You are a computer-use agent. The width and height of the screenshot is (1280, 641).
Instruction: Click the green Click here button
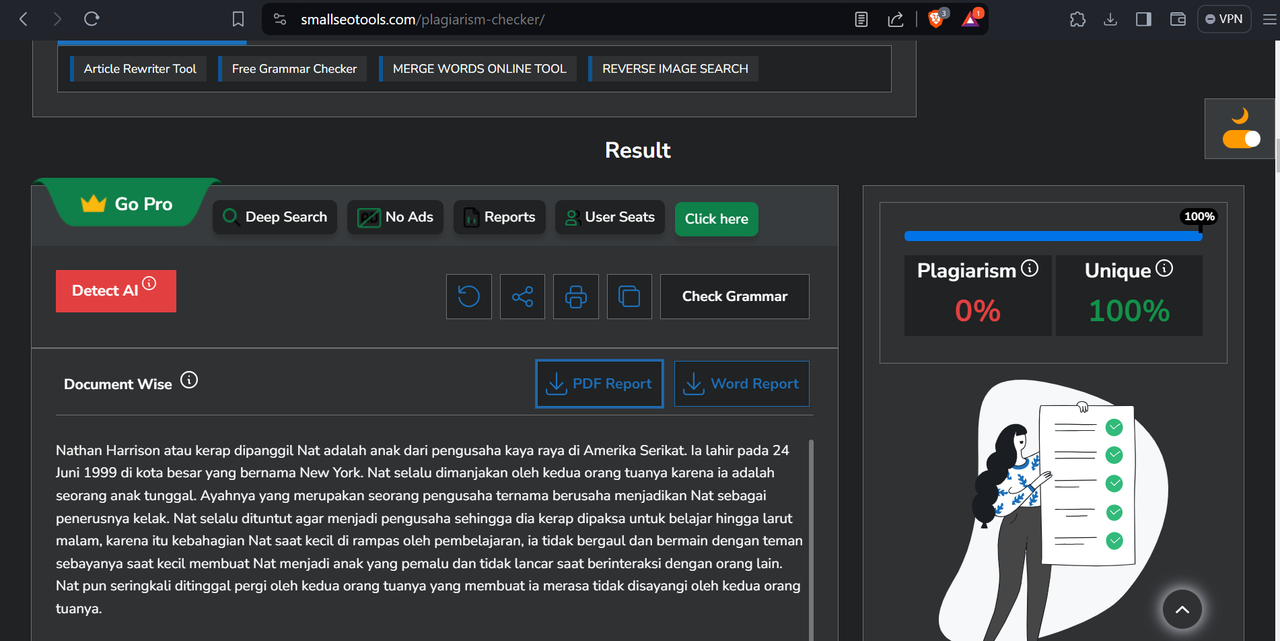click(x=716, y=219)
